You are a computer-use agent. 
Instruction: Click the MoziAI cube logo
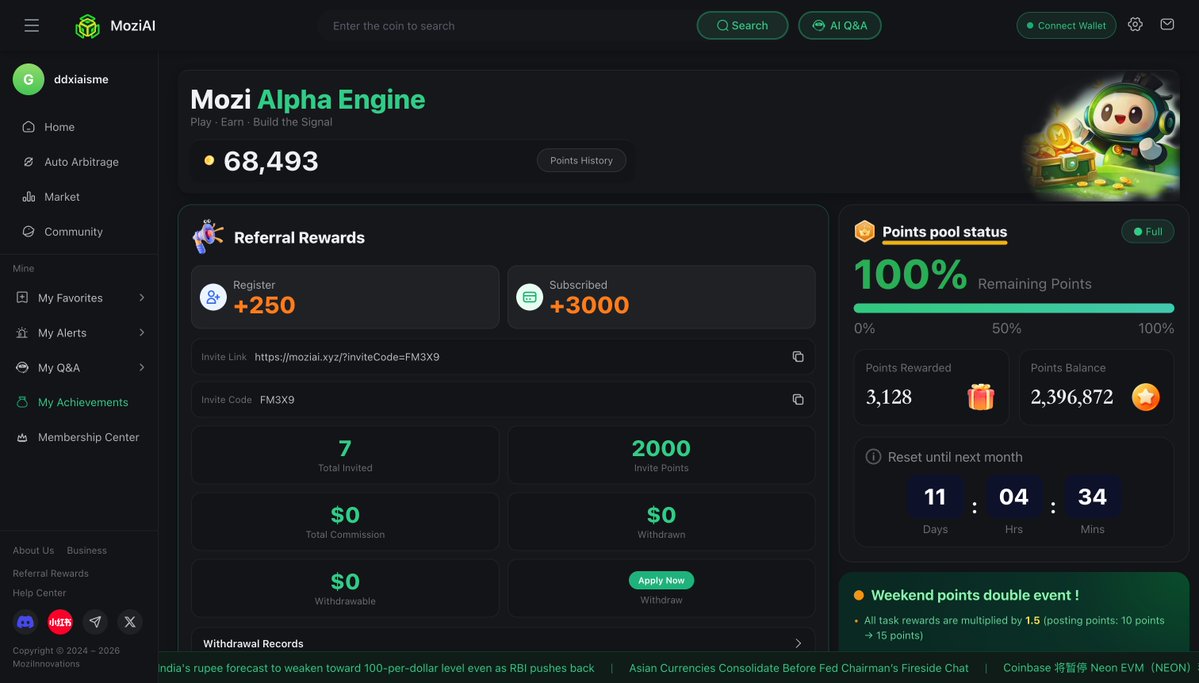pos(87,26)
